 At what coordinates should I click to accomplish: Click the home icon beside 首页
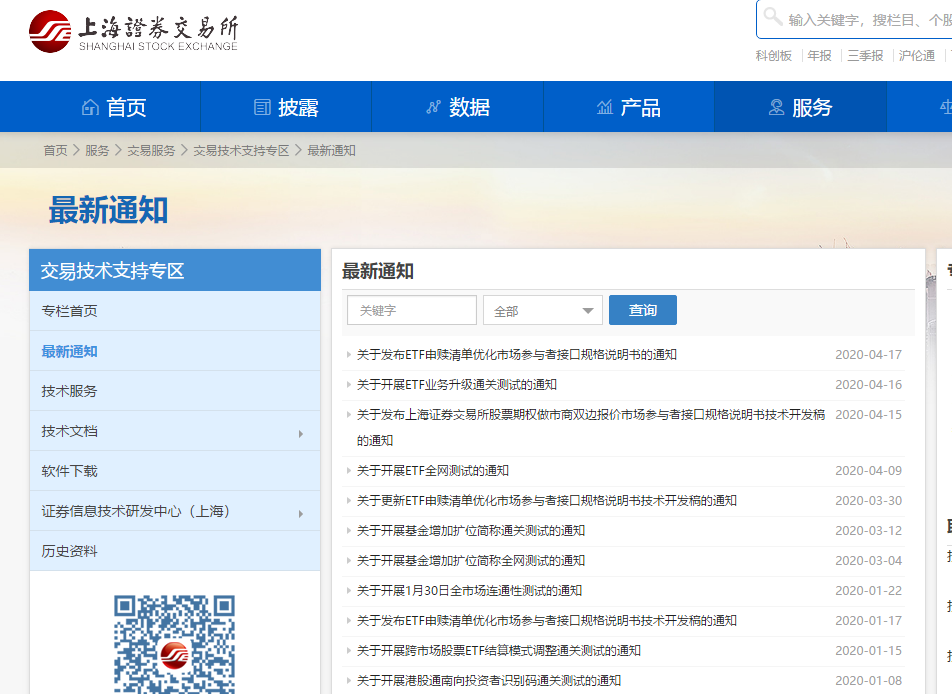click(x=90, y=107)
